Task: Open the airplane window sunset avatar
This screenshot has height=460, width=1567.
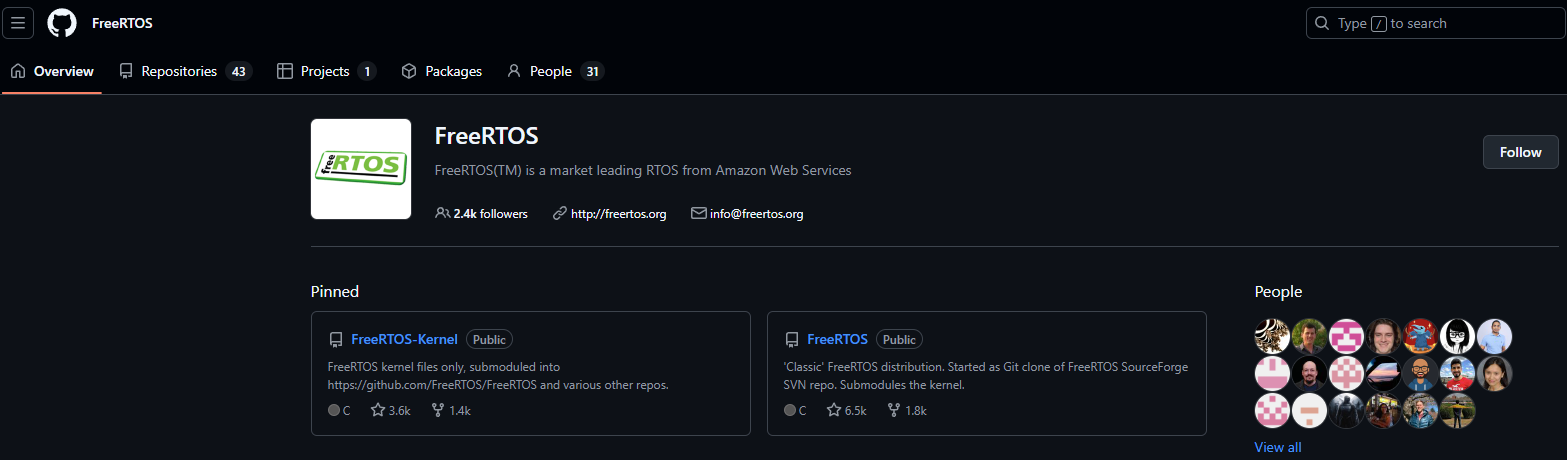Action: pos(1384,373)
